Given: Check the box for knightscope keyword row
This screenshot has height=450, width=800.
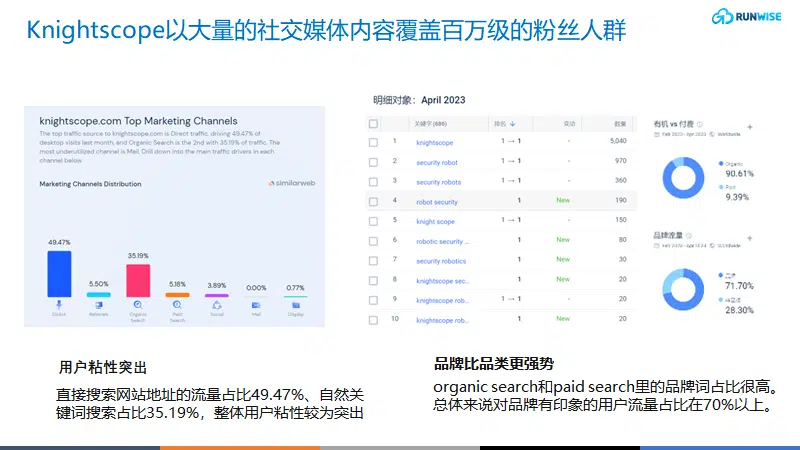Looking at the screenshot, I should pos(373,142).
